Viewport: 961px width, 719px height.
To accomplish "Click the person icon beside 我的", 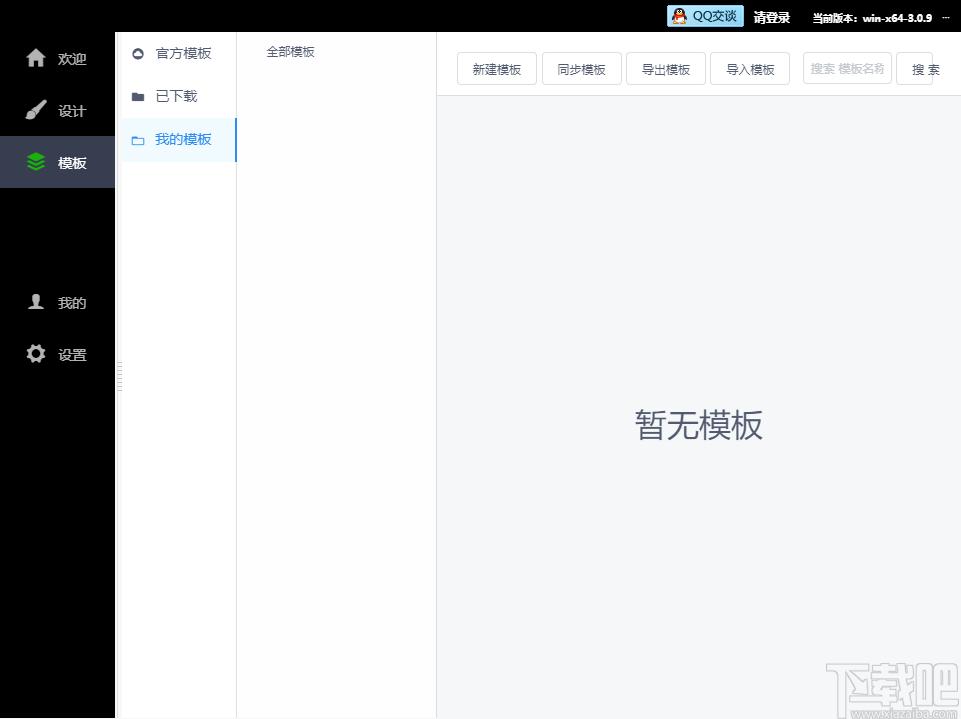I will pyautogui.click(x=36, y=302).
